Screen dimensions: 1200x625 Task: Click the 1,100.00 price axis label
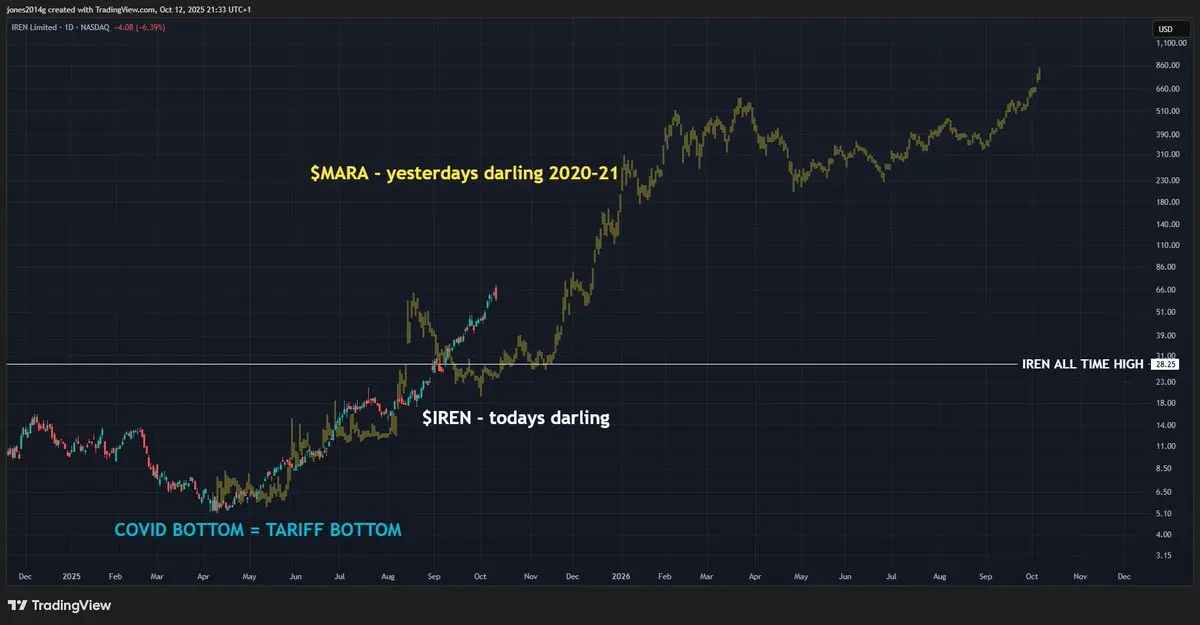1169,43
